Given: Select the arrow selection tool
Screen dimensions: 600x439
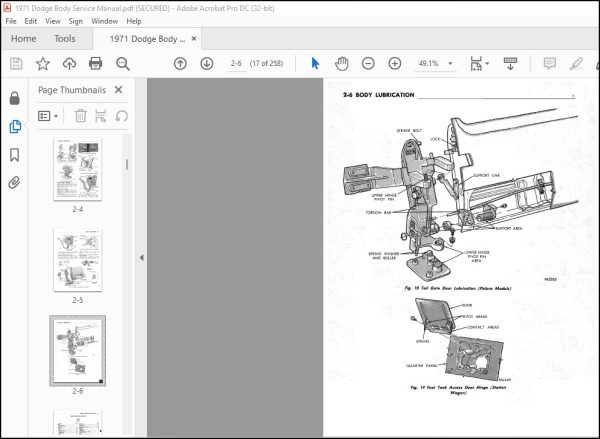Looking at the screenshot, I should pos(315,64).
